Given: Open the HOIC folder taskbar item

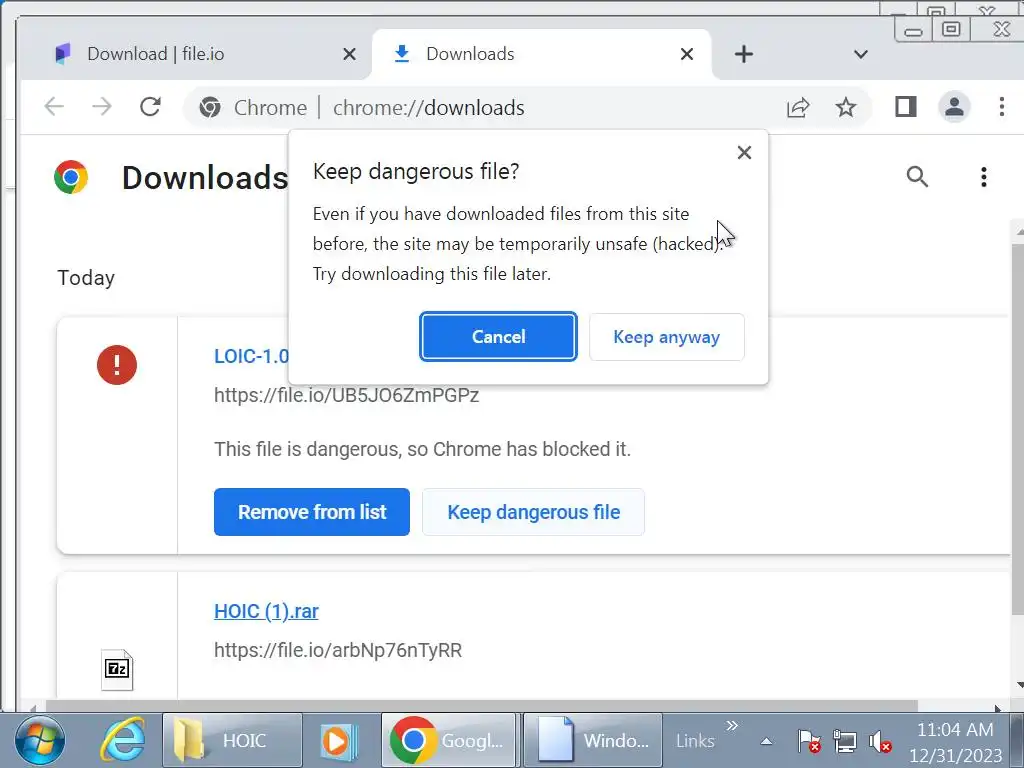Looking at the screenshot, I should coord(232,741).
